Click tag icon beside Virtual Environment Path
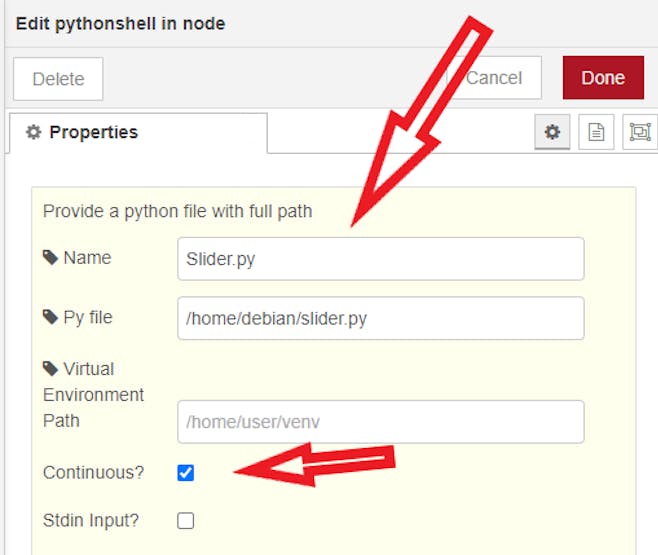658x555 pixels. [50, 369]
